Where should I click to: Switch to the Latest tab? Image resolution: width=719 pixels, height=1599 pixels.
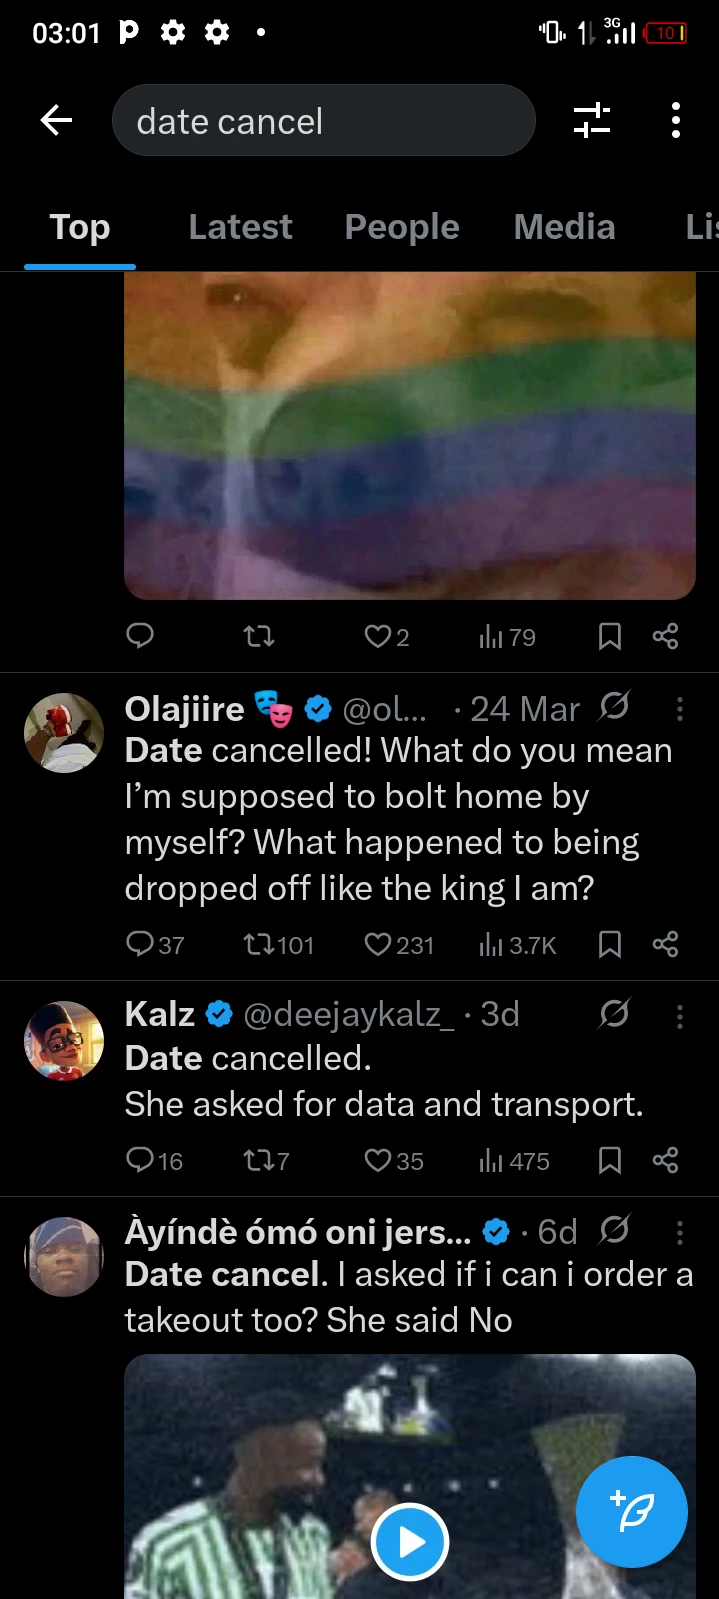[240, 227]
